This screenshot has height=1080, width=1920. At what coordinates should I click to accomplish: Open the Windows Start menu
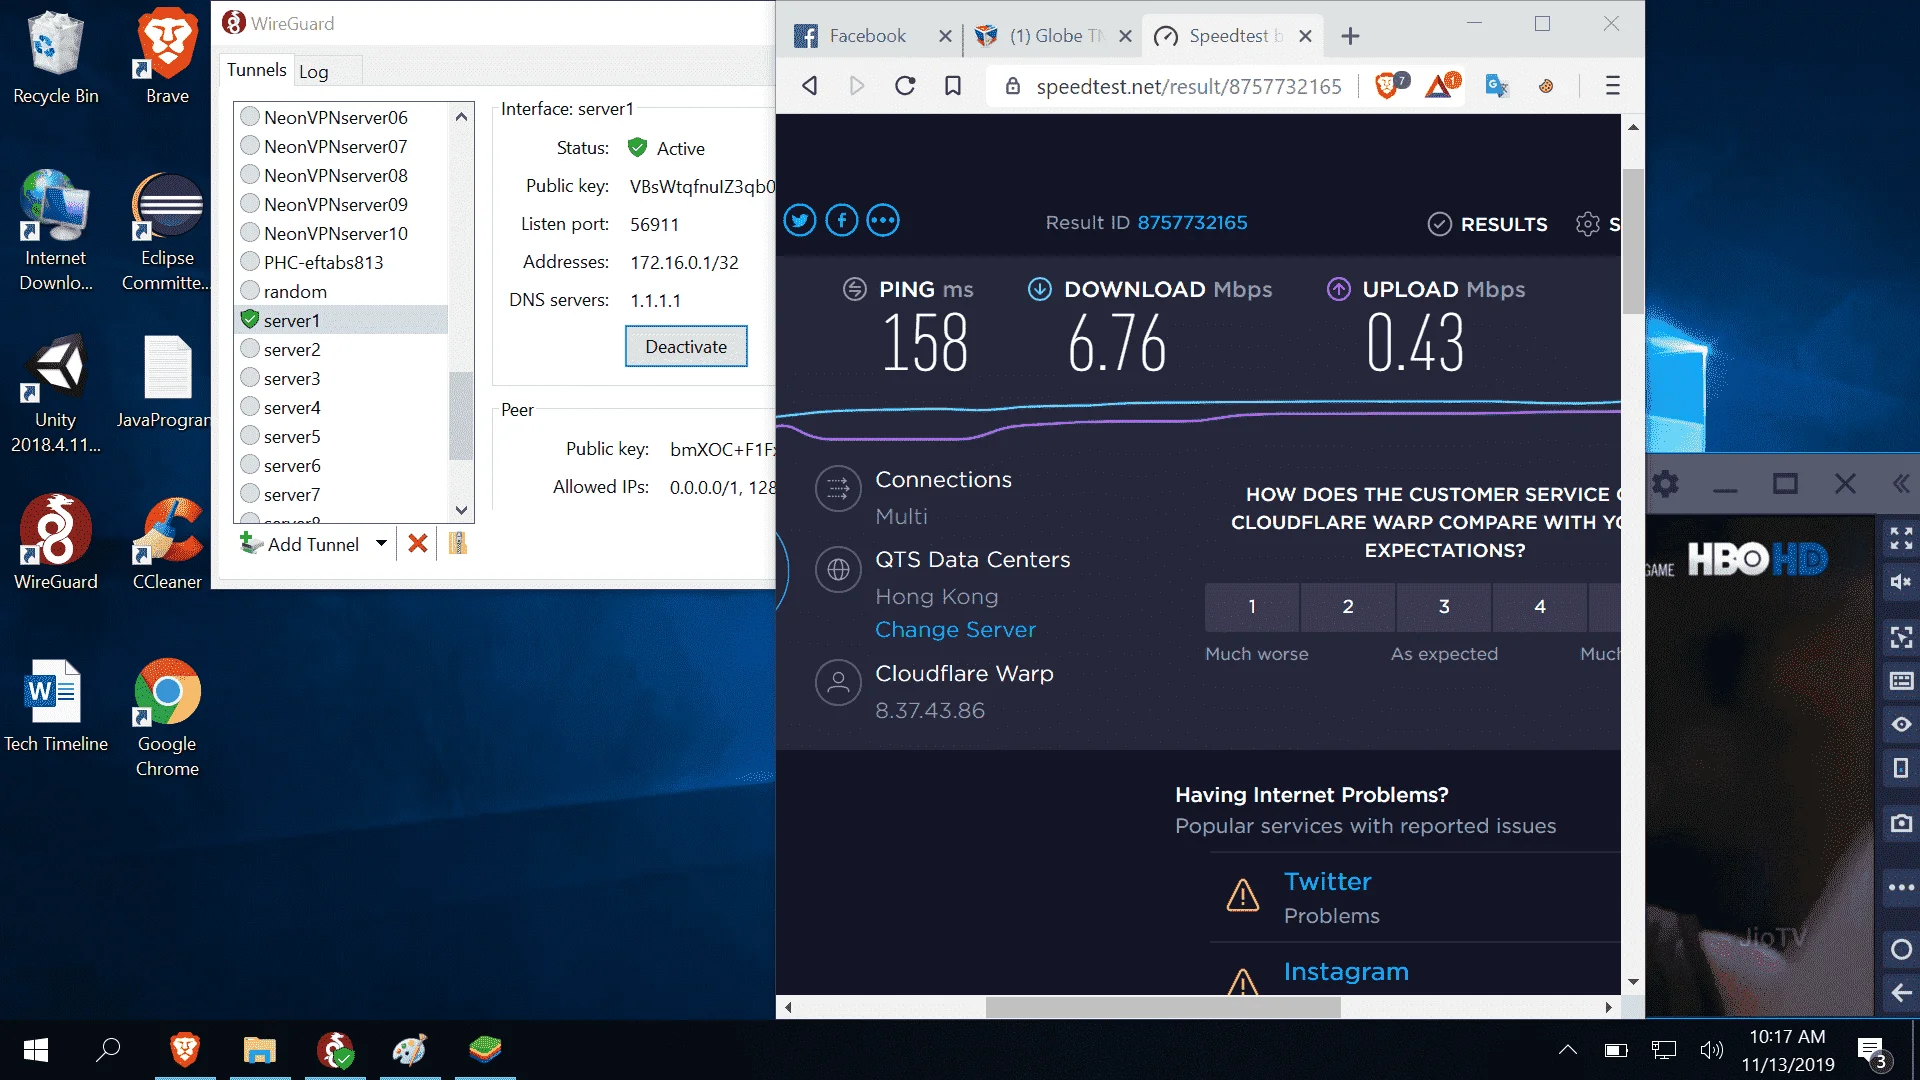click(x=36, y=1050)
